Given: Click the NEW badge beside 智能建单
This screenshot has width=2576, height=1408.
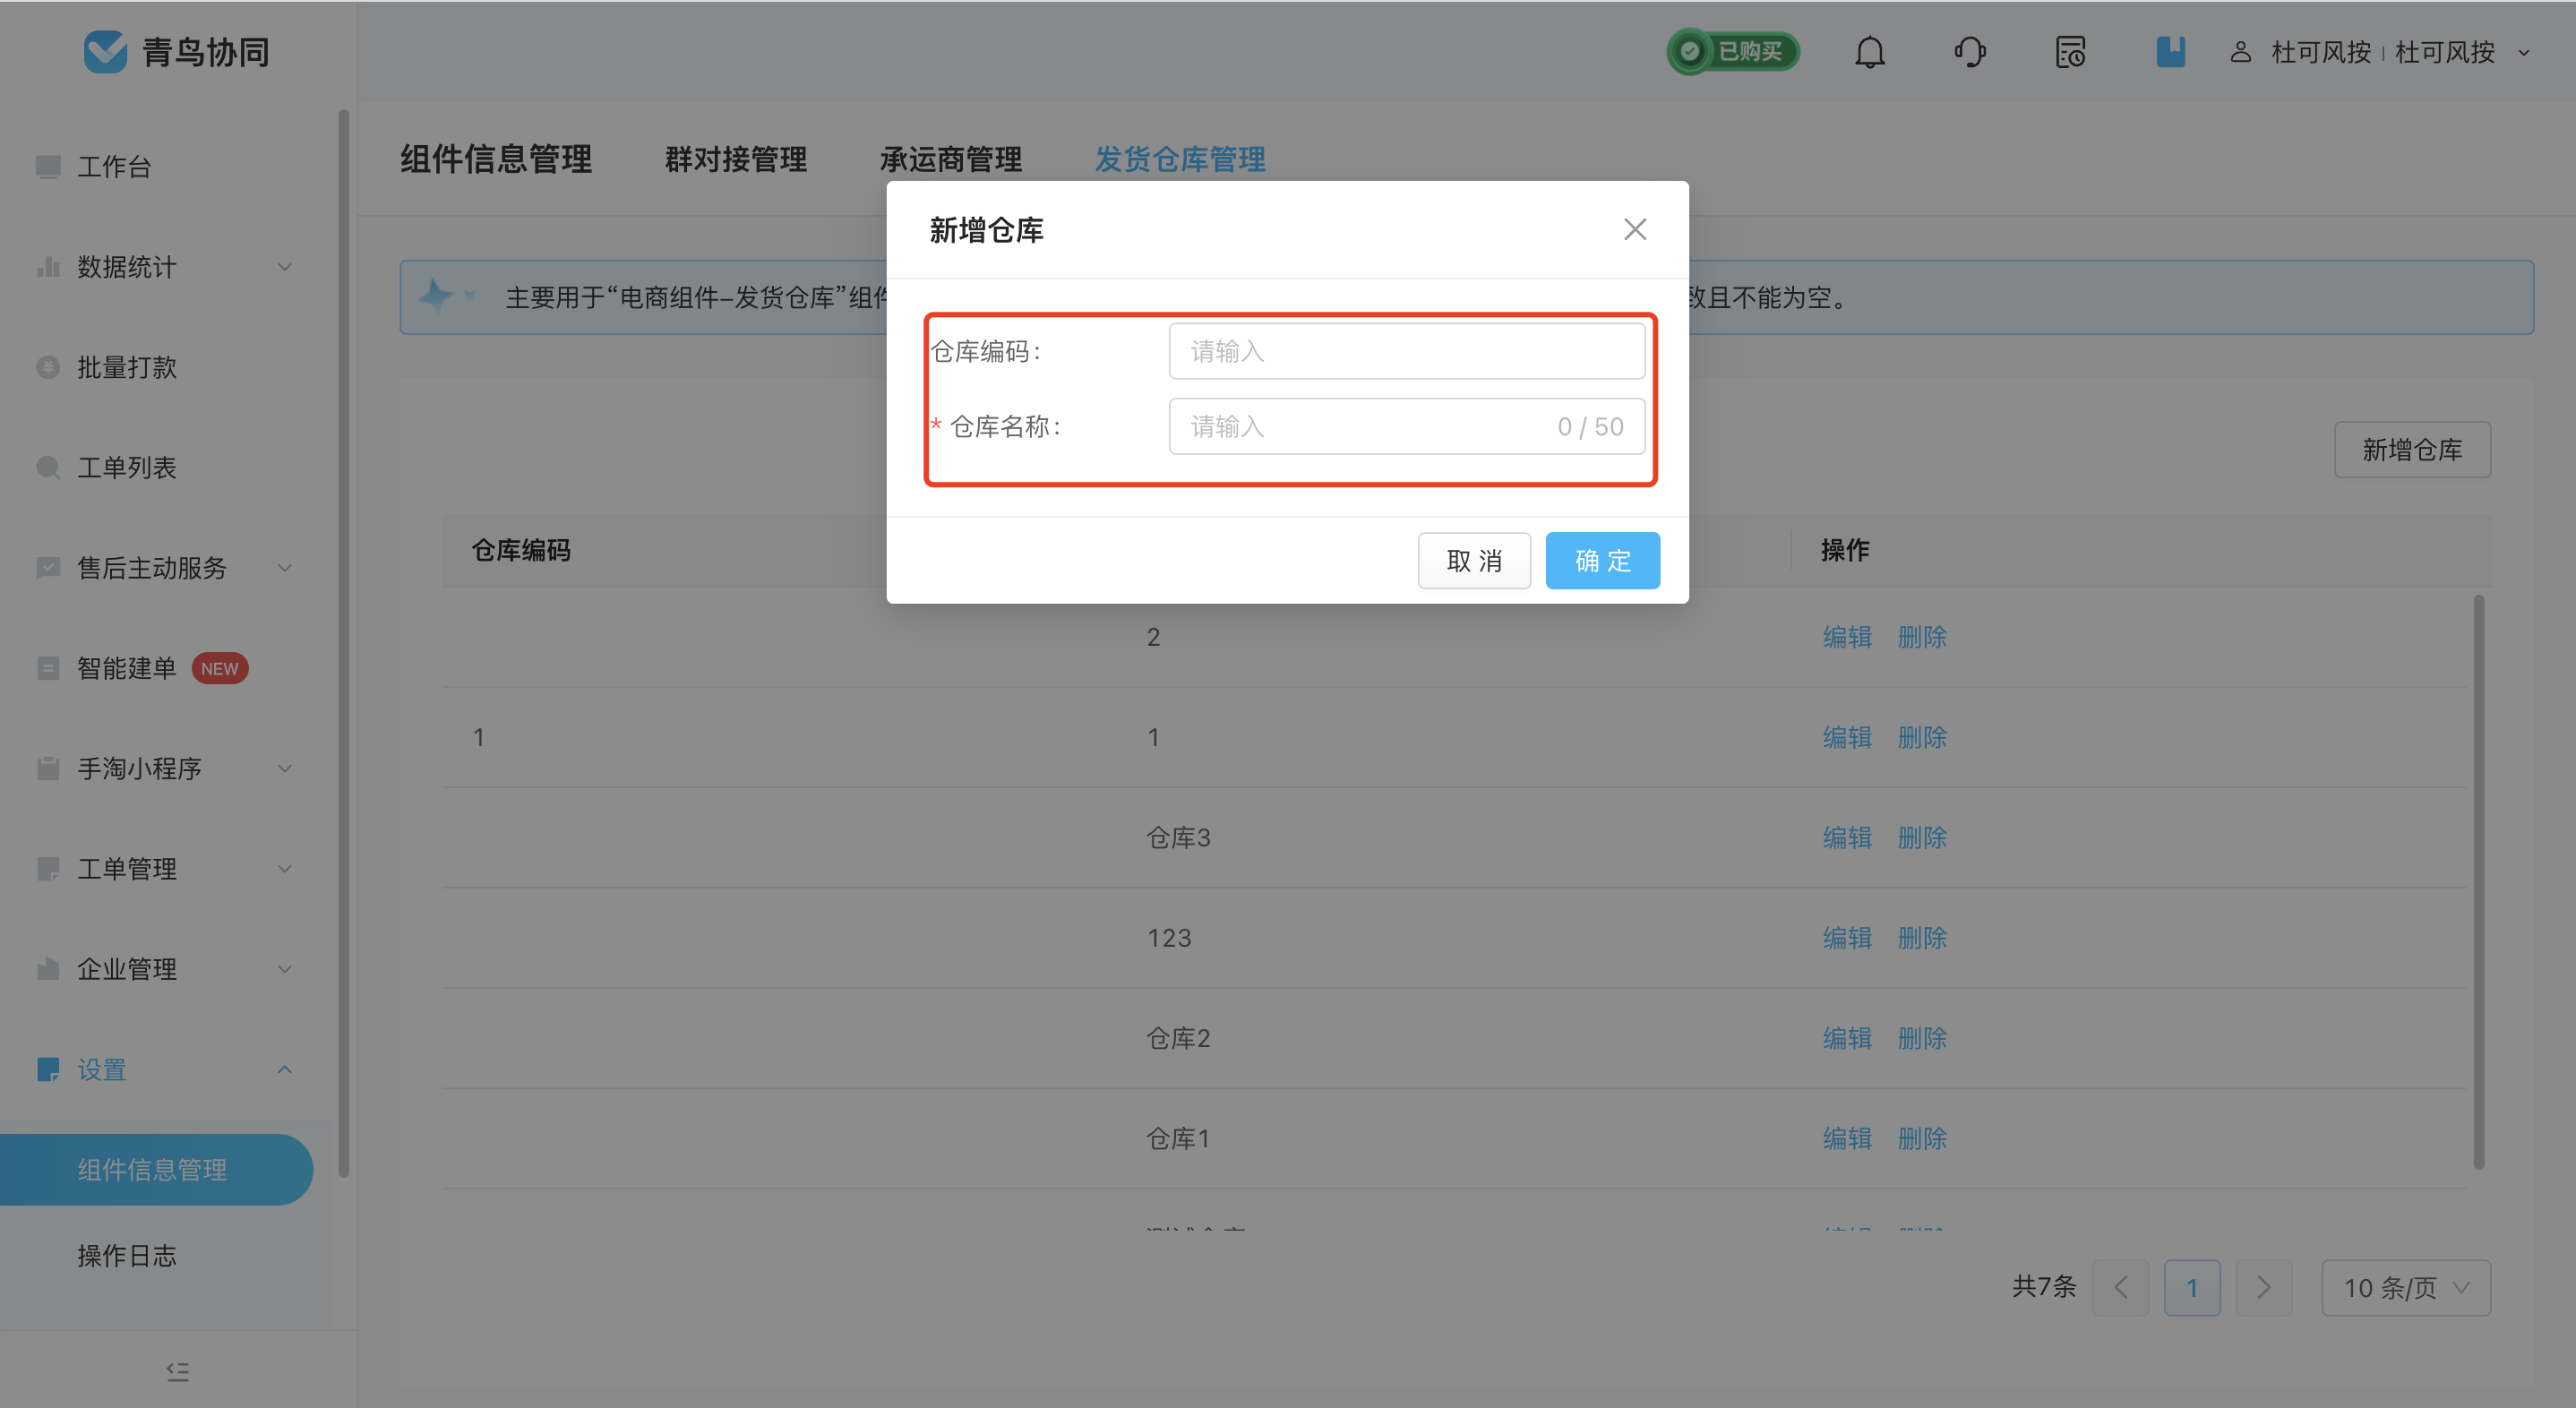Looking at the screenshot, I should tap(219, 668).
